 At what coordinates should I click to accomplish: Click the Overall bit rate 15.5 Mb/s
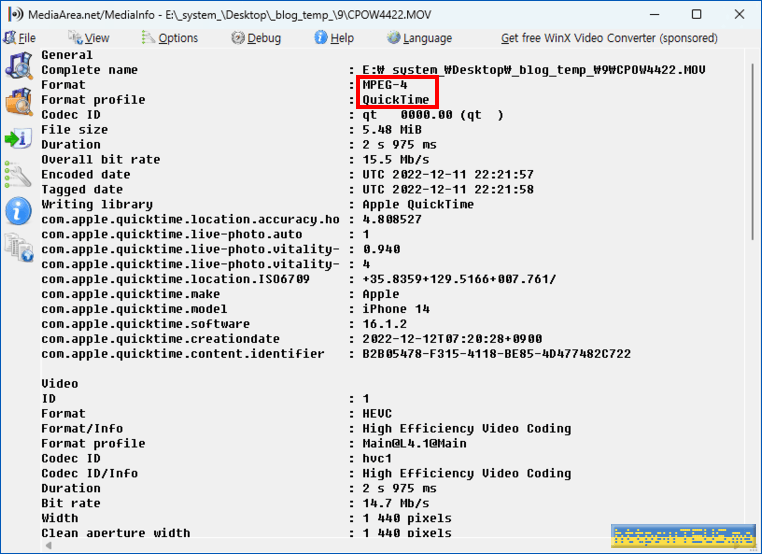396,160
